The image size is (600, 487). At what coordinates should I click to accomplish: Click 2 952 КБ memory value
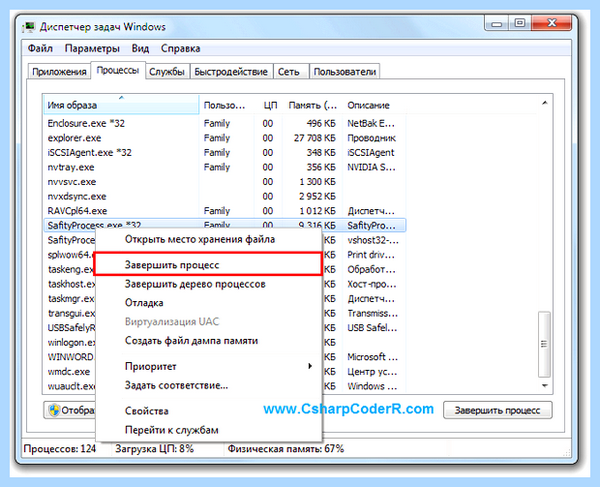[x=317, y=196]
